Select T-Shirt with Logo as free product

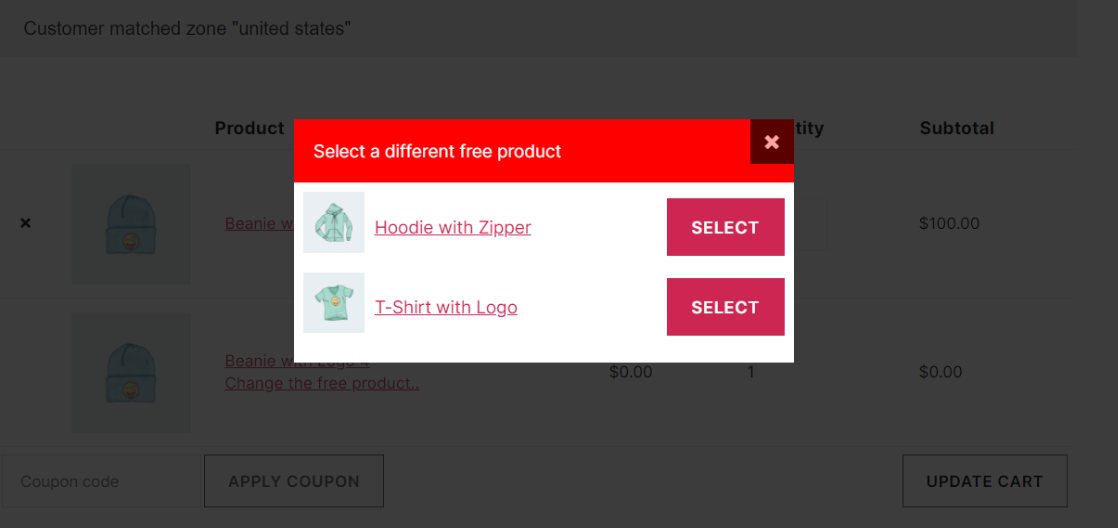(x=725, y=307)
